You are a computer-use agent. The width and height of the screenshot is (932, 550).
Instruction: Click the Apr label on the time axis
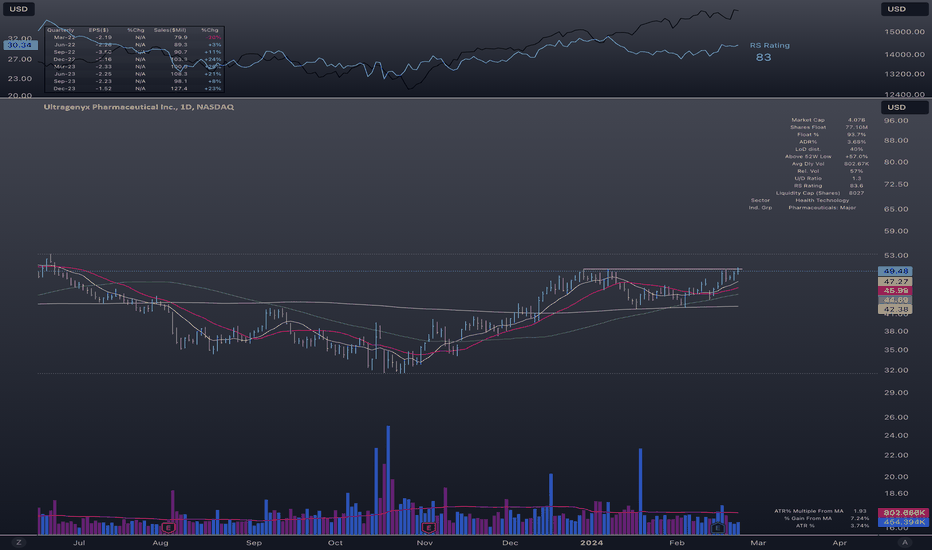pos(839,542)
